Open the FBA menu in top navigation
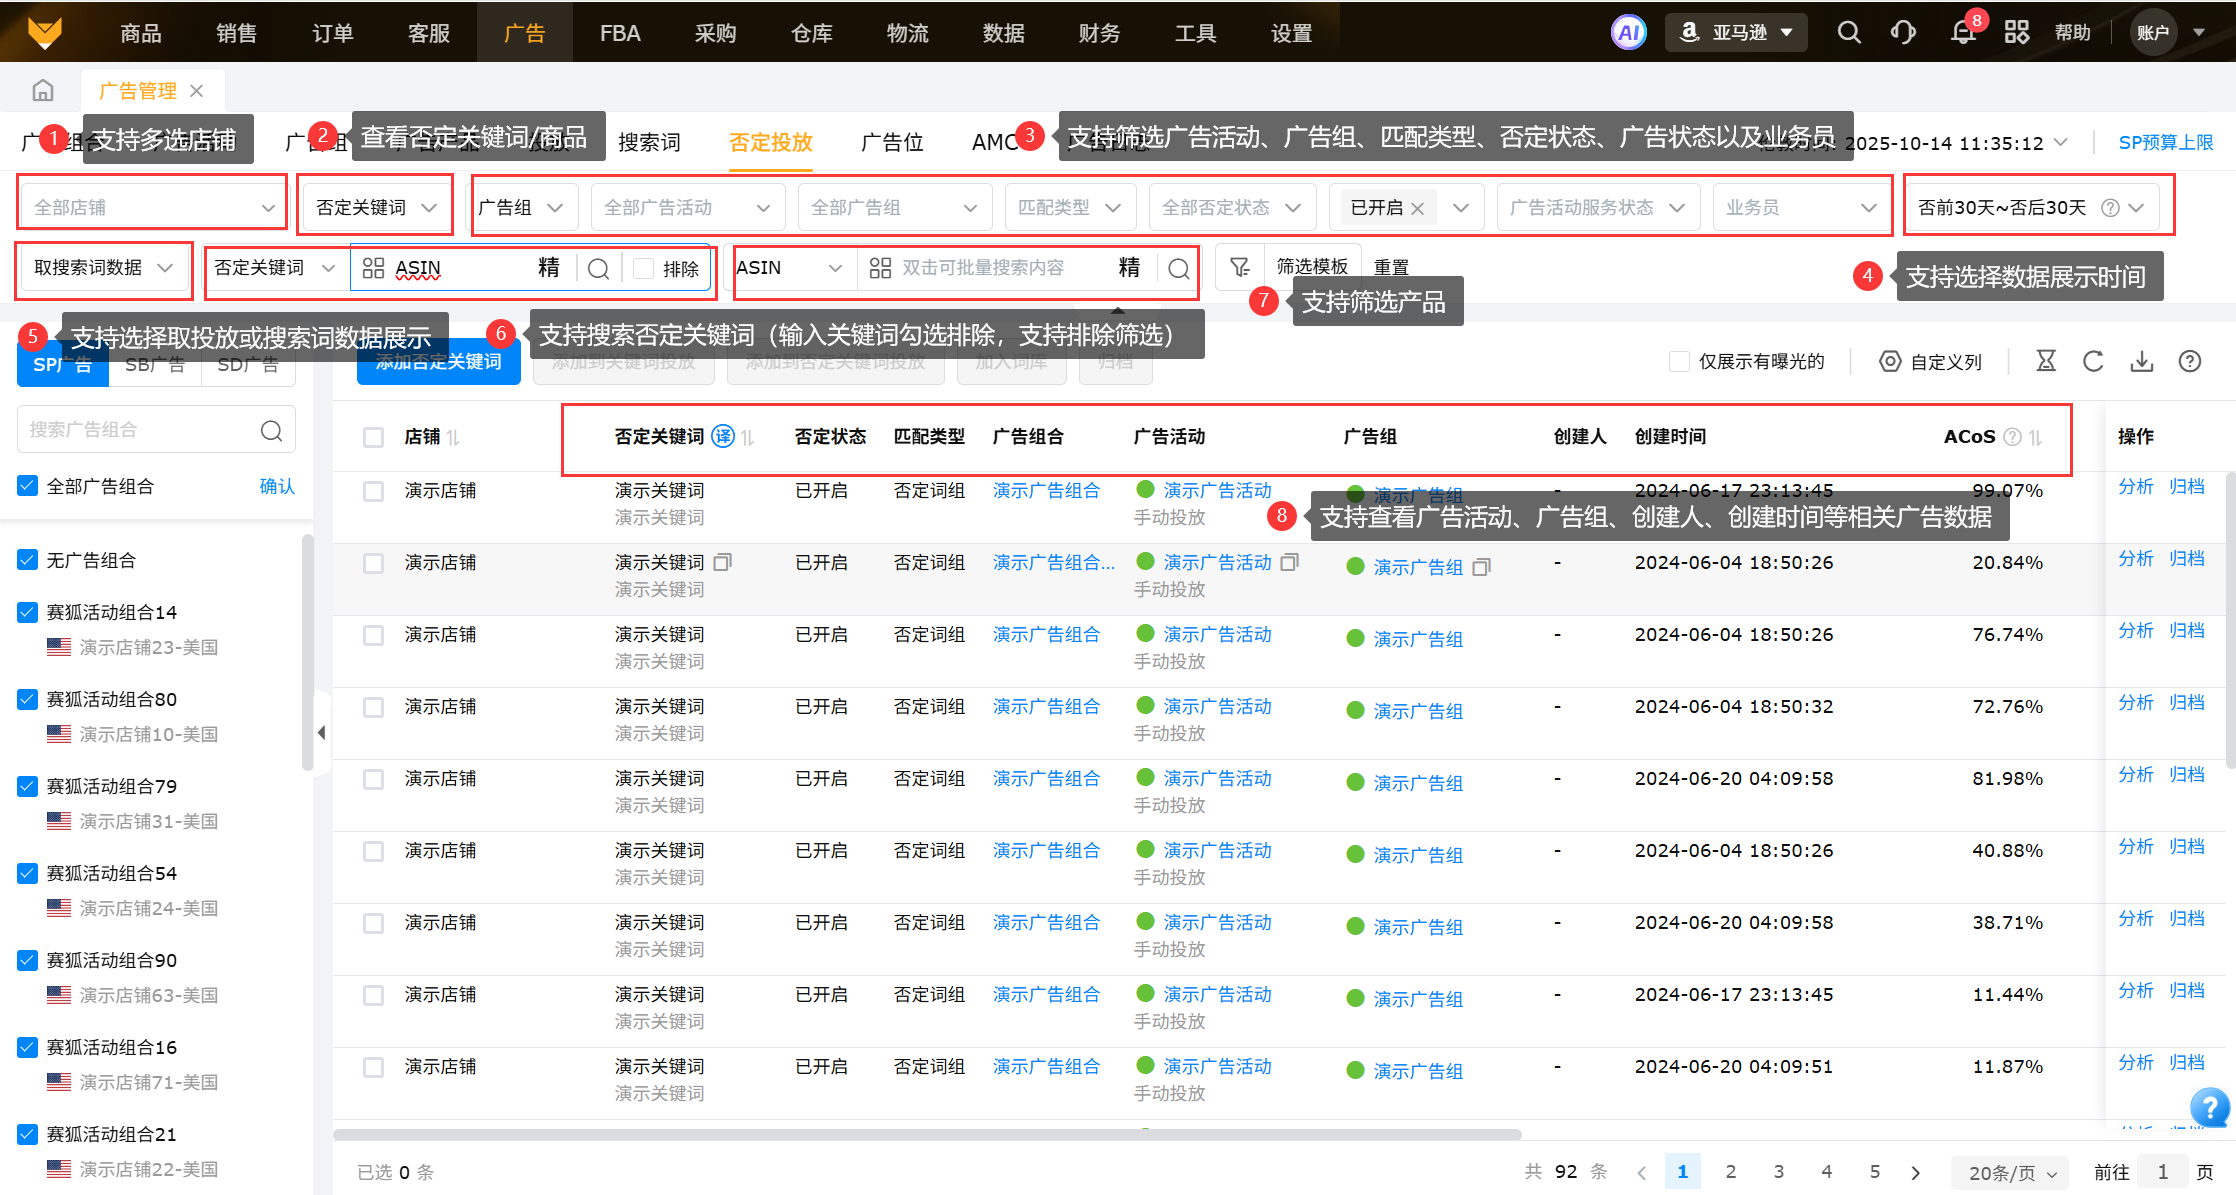 [619, 33]
